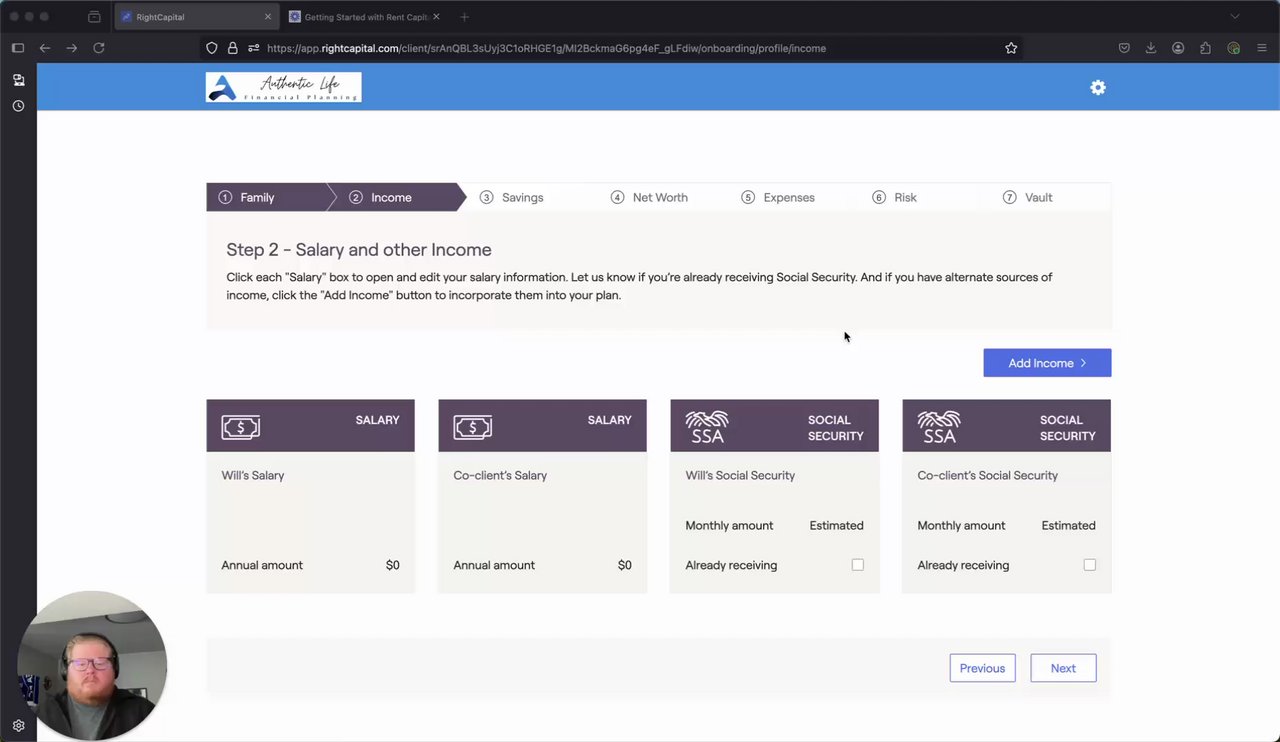Click the SSA logo on Will's Social Security
The height and width of the screenshot is (742, 1280).
click(707, 427)
